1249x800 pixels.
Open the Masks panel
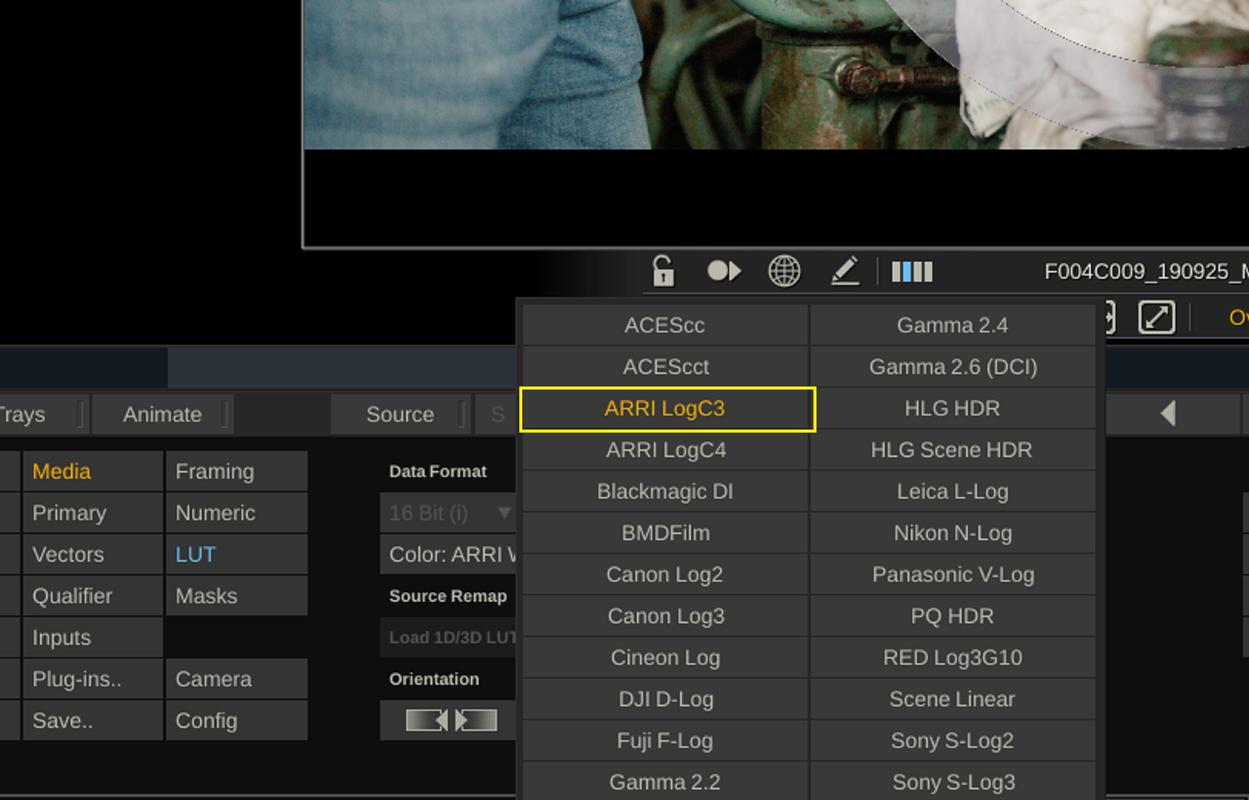tap(236, 596)
